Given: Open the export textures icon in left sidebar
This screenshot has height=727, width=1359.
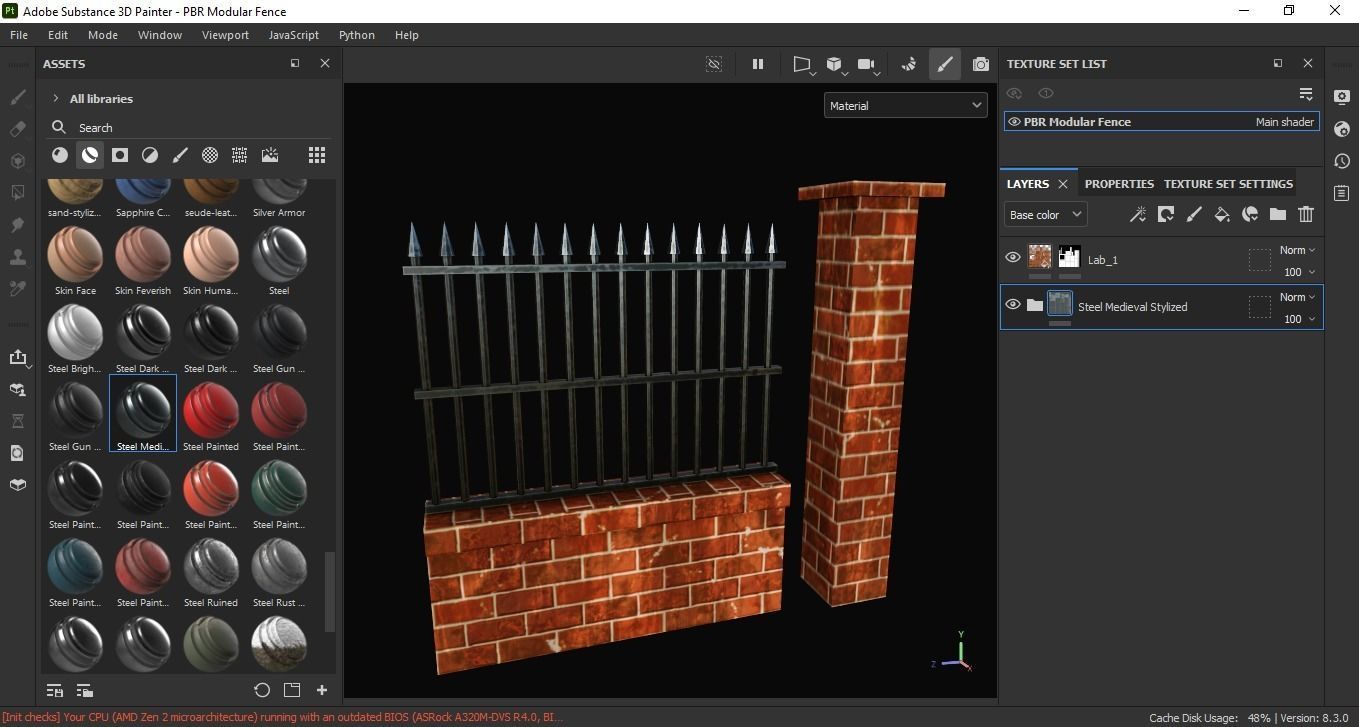Looking at the screenshot, I should (x=17, y=357).
